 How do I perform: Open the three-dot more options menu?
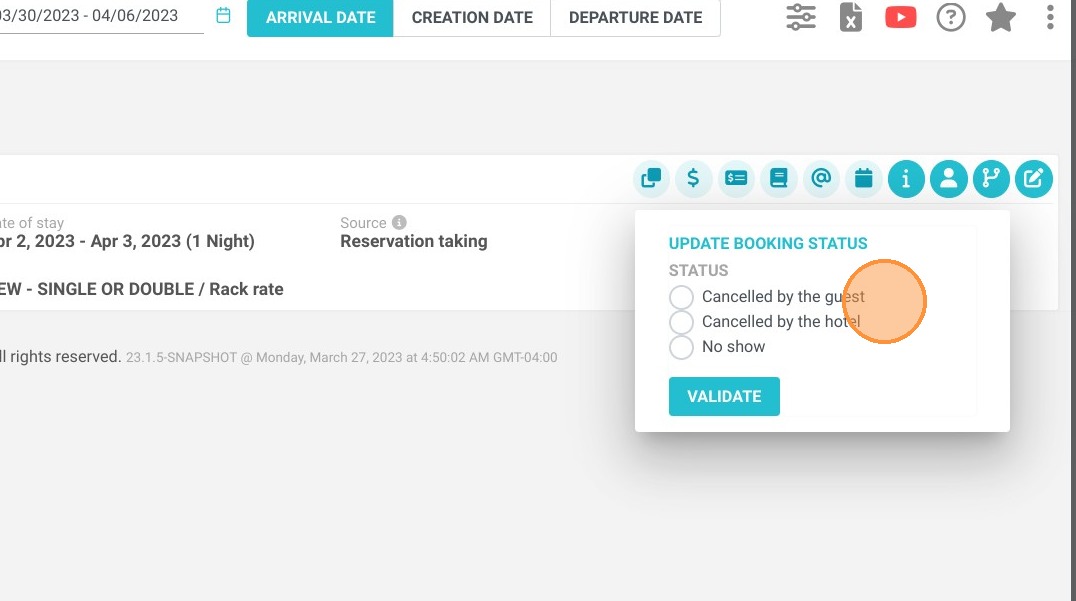pyautogui.click(x=1050, y=17)
